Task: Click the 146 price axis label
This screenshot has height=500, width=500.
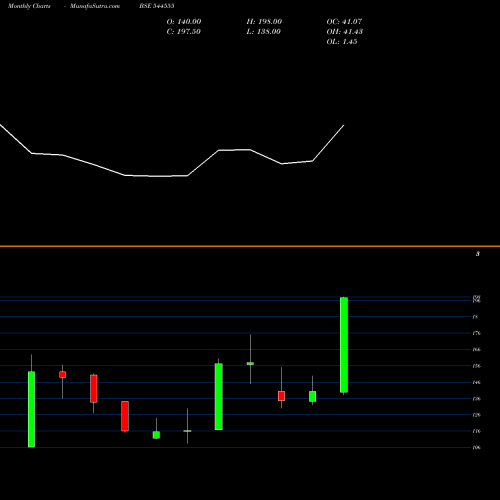Action: (477, 382)
